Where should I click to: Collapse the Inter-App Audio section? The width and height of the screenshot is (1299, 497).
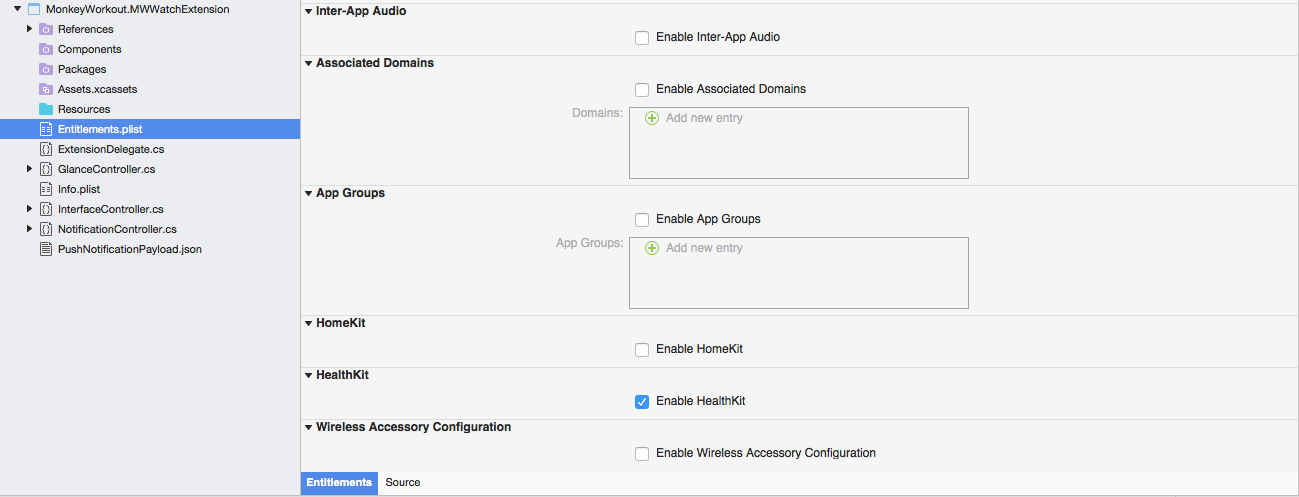(309, 11)
